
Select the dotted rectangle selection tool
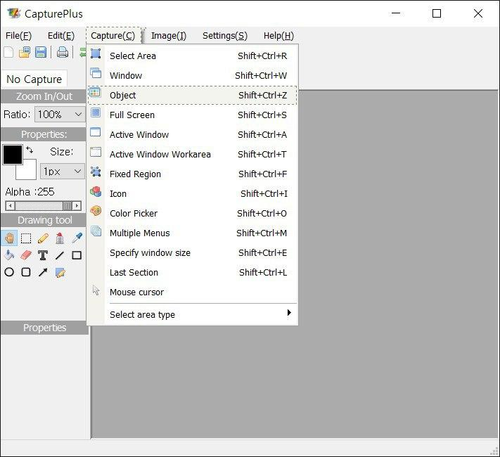26,238
